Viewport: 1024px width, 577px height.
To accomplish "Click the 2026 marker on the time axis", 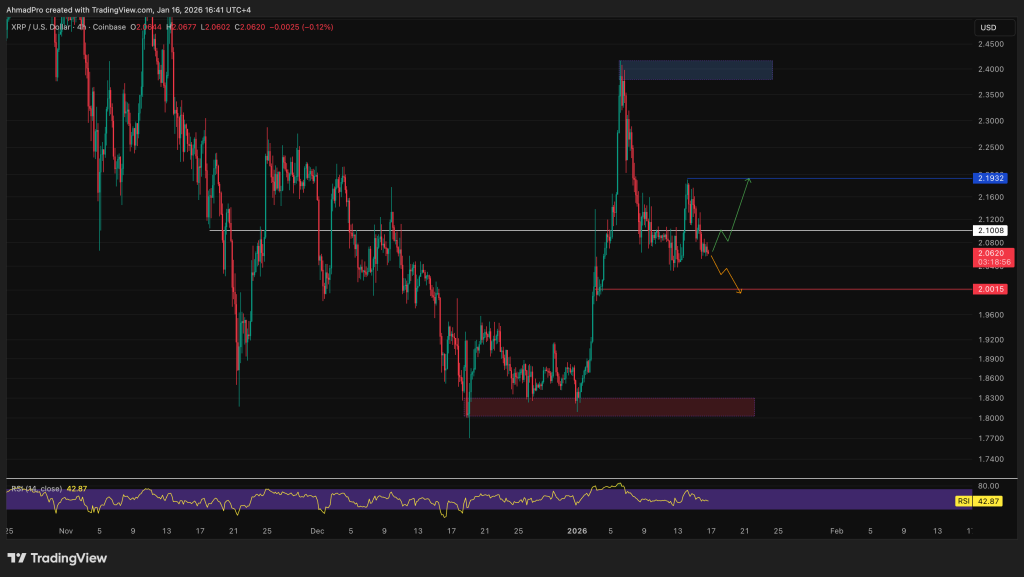I will point(575,532).
